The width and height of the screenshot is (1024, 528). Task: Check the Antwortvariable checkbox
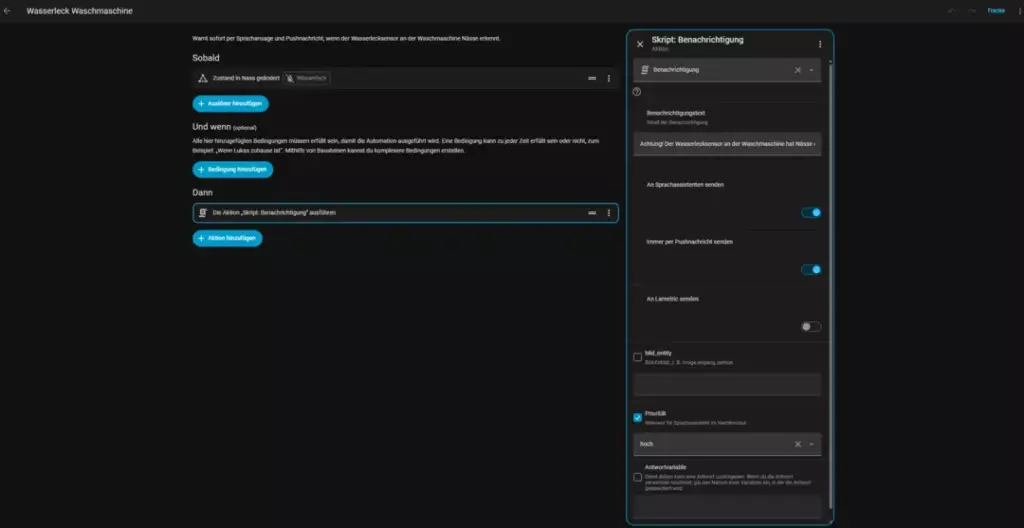pyautogui.click(x=637, y=477)
